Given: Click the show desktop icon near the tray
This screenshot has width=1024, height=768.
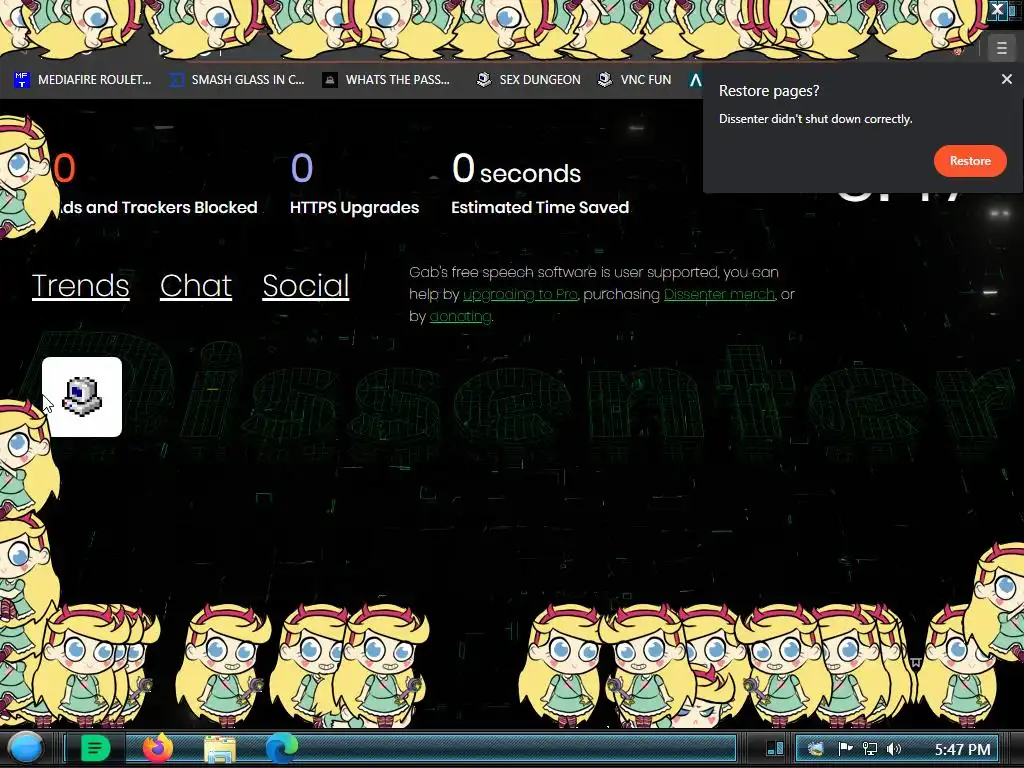Looking at the screenshot, I should 775,748.
